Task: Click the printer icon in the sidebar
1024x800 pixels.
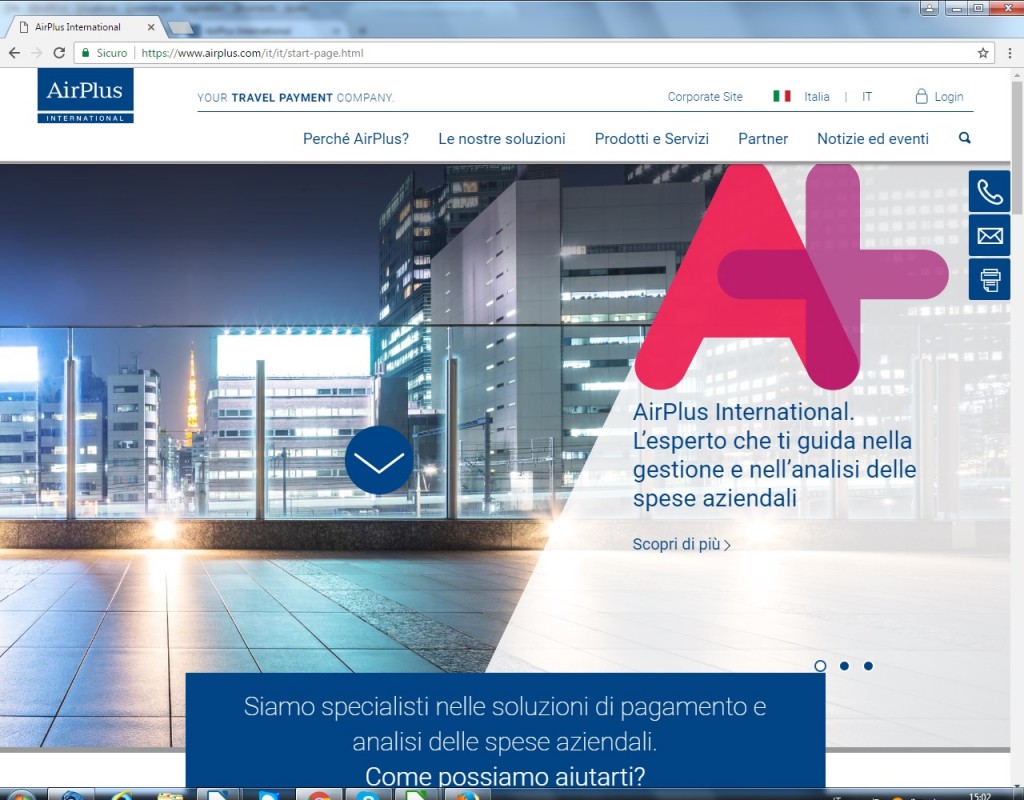Action: point(989,279)
